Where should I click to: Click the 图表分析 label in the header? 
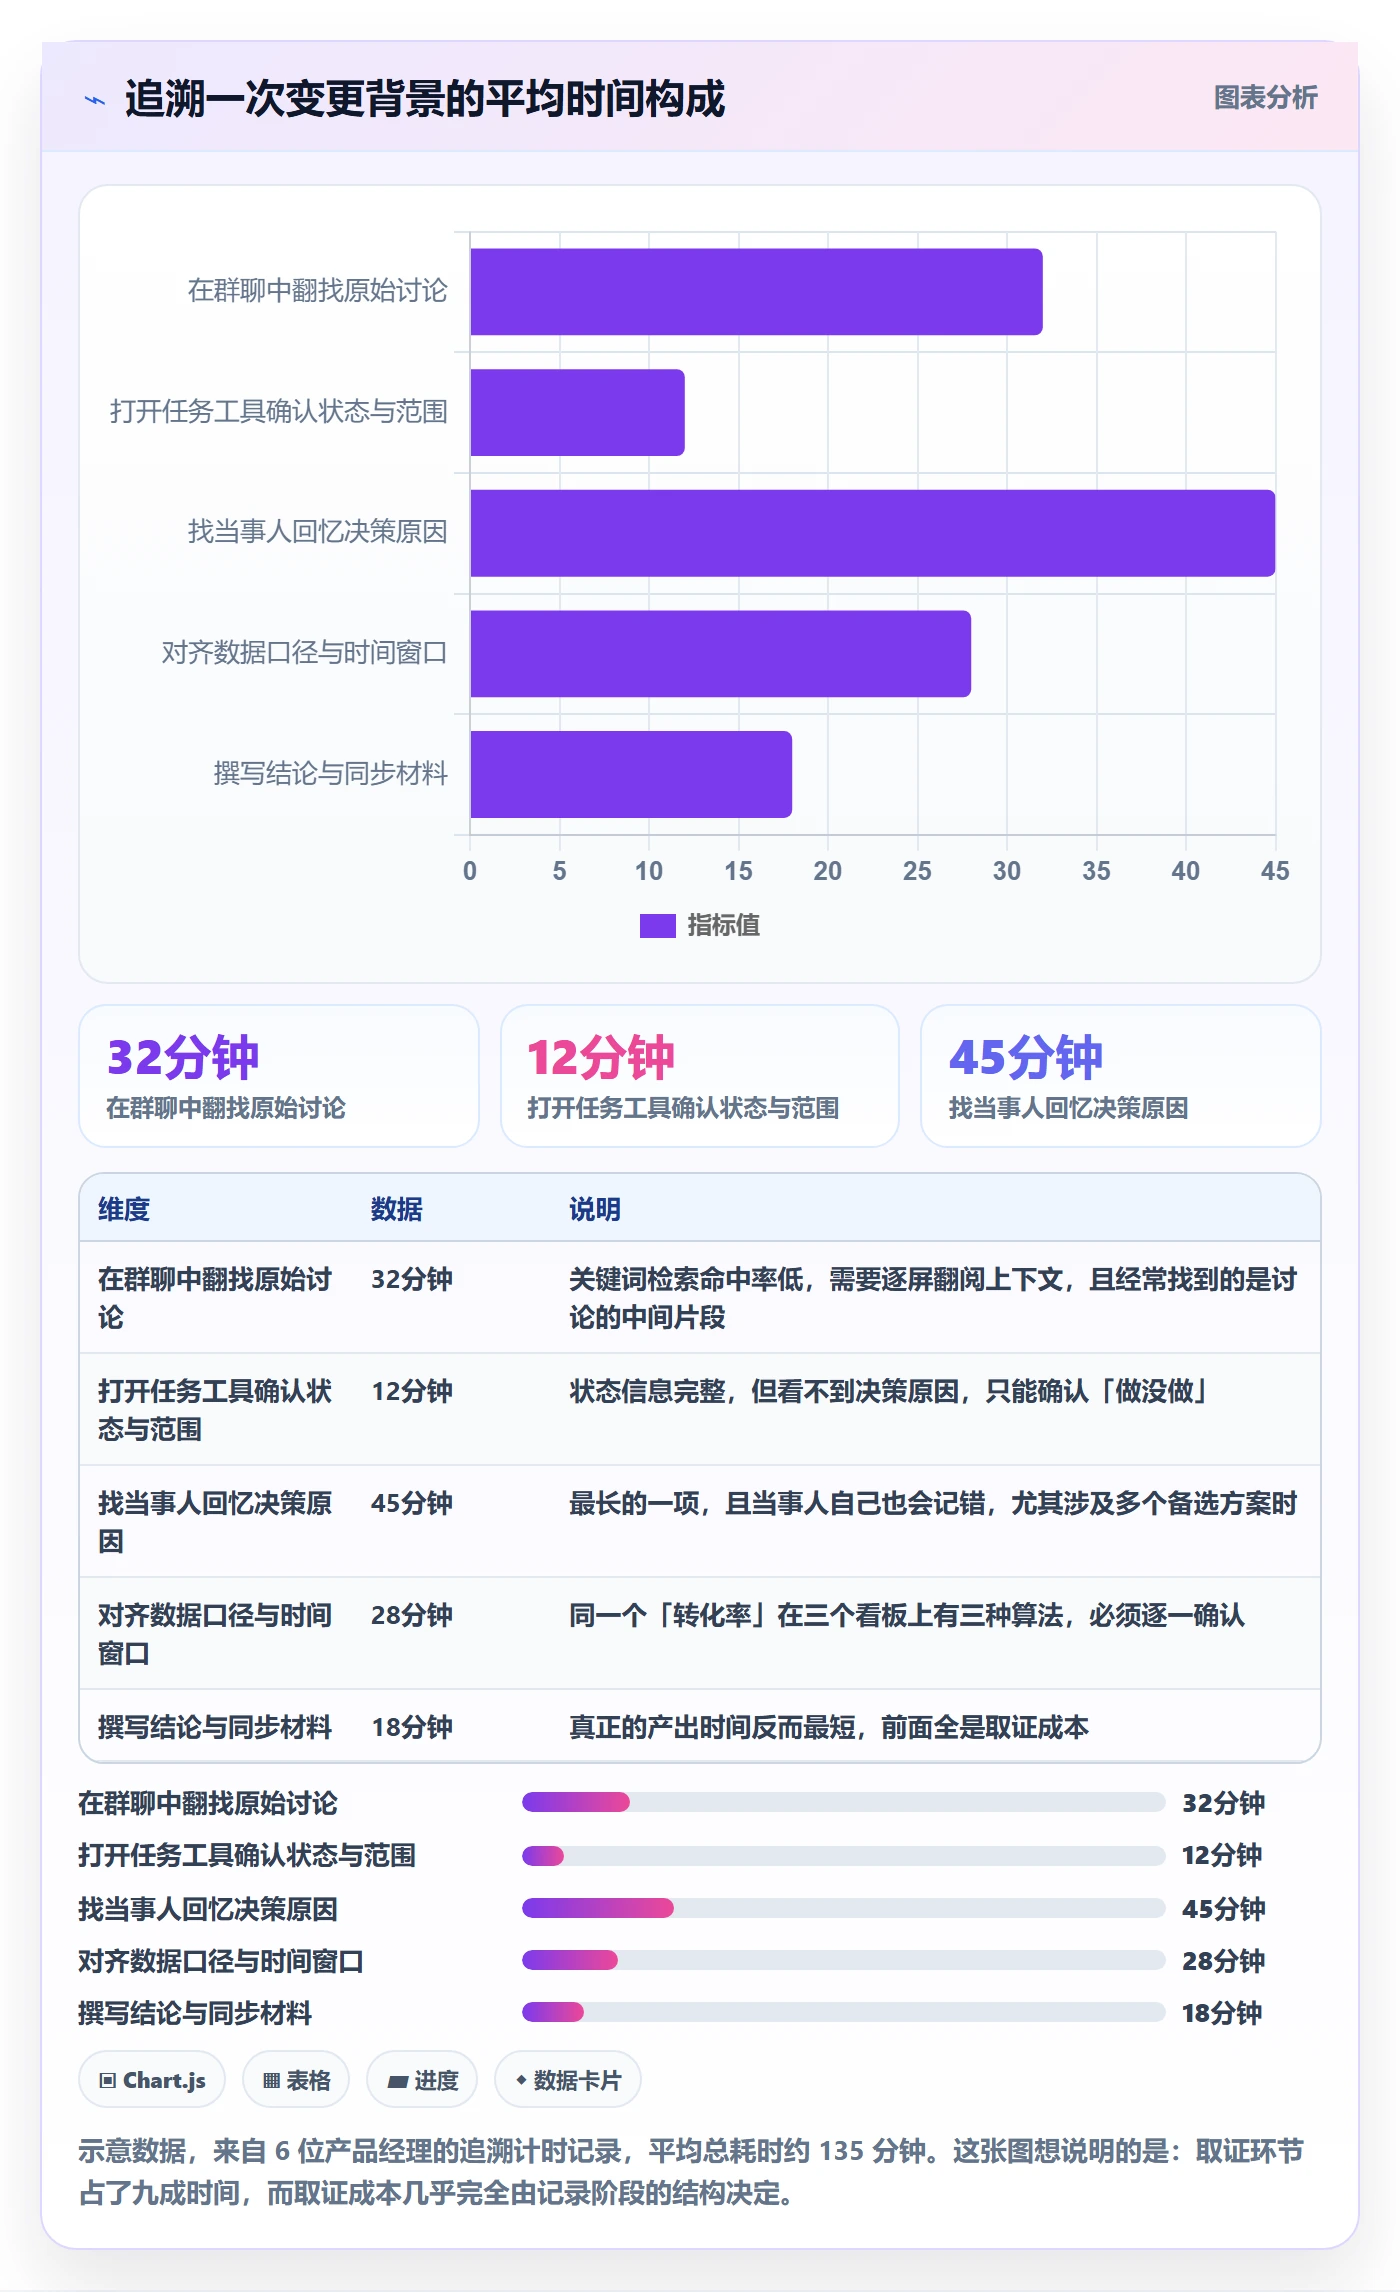click(1265, 98)
